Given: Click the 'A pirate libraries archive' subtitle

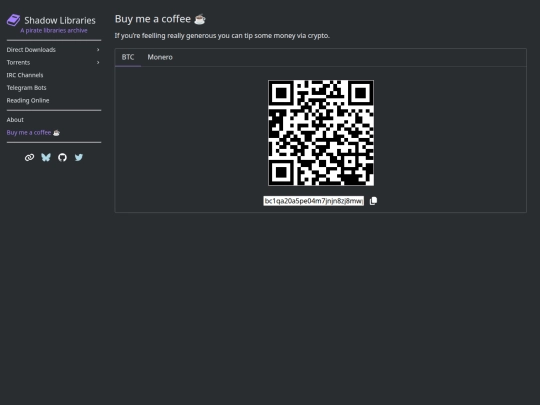Looking at the screenshot, I should pyautogui.click(x=54, y=30).
